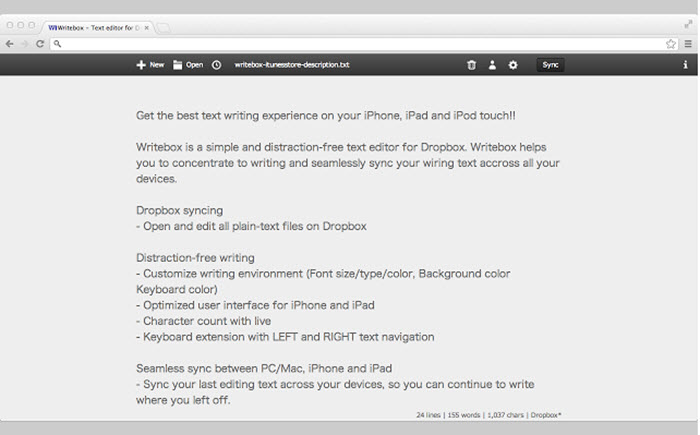Screen dimensions: 700x435
Task: Reload the page
Action: [x=40, y=44]
